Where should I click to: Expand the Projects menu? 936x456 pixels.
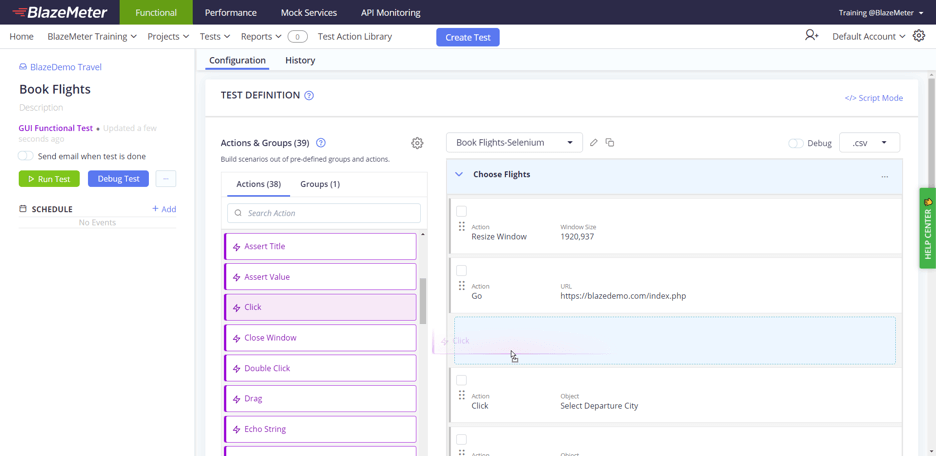point(168,36)
